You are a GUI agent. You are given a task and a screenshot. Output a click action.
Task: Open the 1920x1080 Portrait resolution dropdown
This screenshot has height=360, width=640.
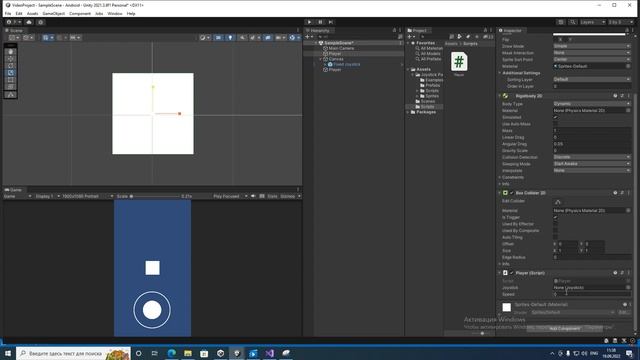(x=87, y=196)
